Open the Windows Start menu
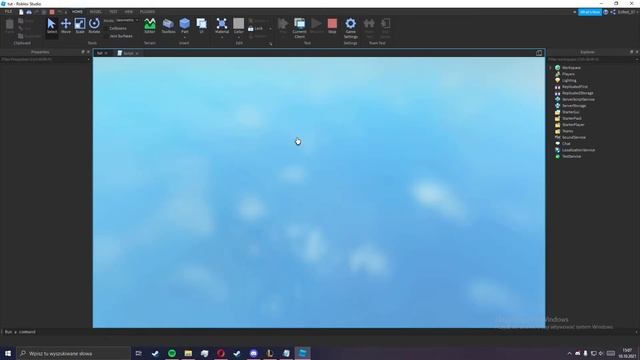Screen dimensions: 640x360 tap(8, 353)
